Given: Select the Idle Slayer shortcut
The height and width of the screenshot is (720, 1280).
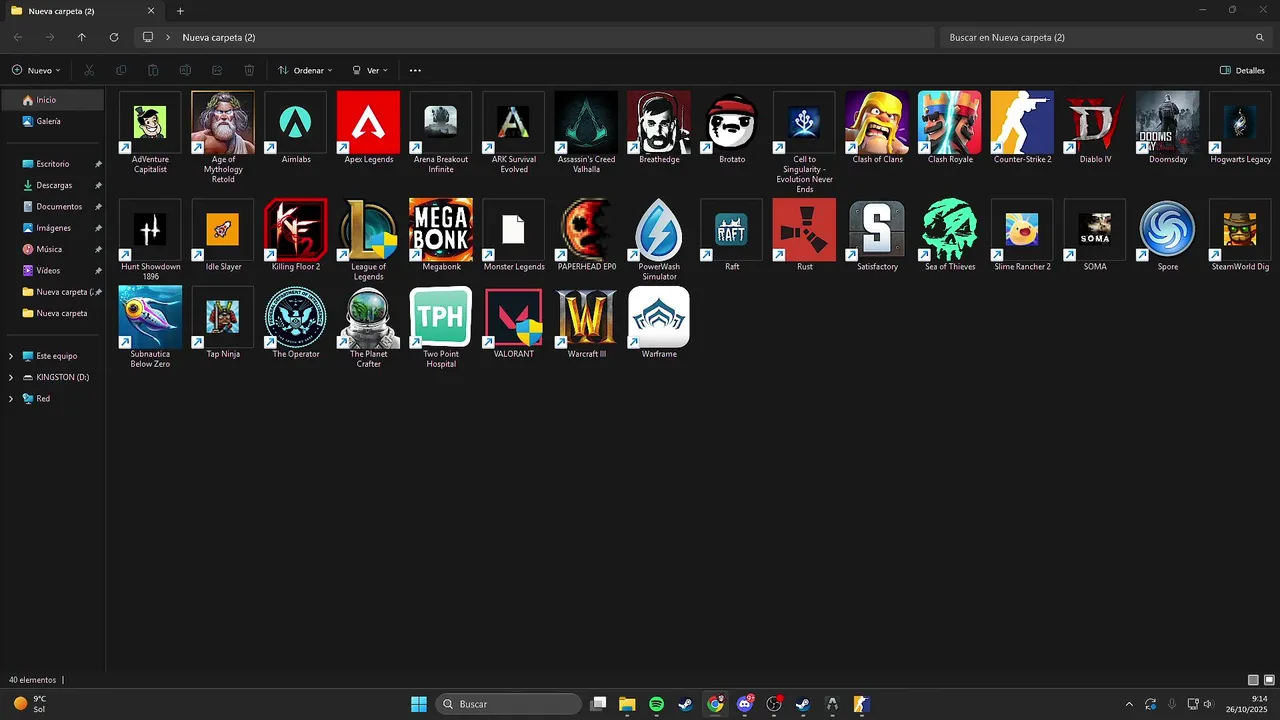Looking at the screenshot, I should point(223,230).
